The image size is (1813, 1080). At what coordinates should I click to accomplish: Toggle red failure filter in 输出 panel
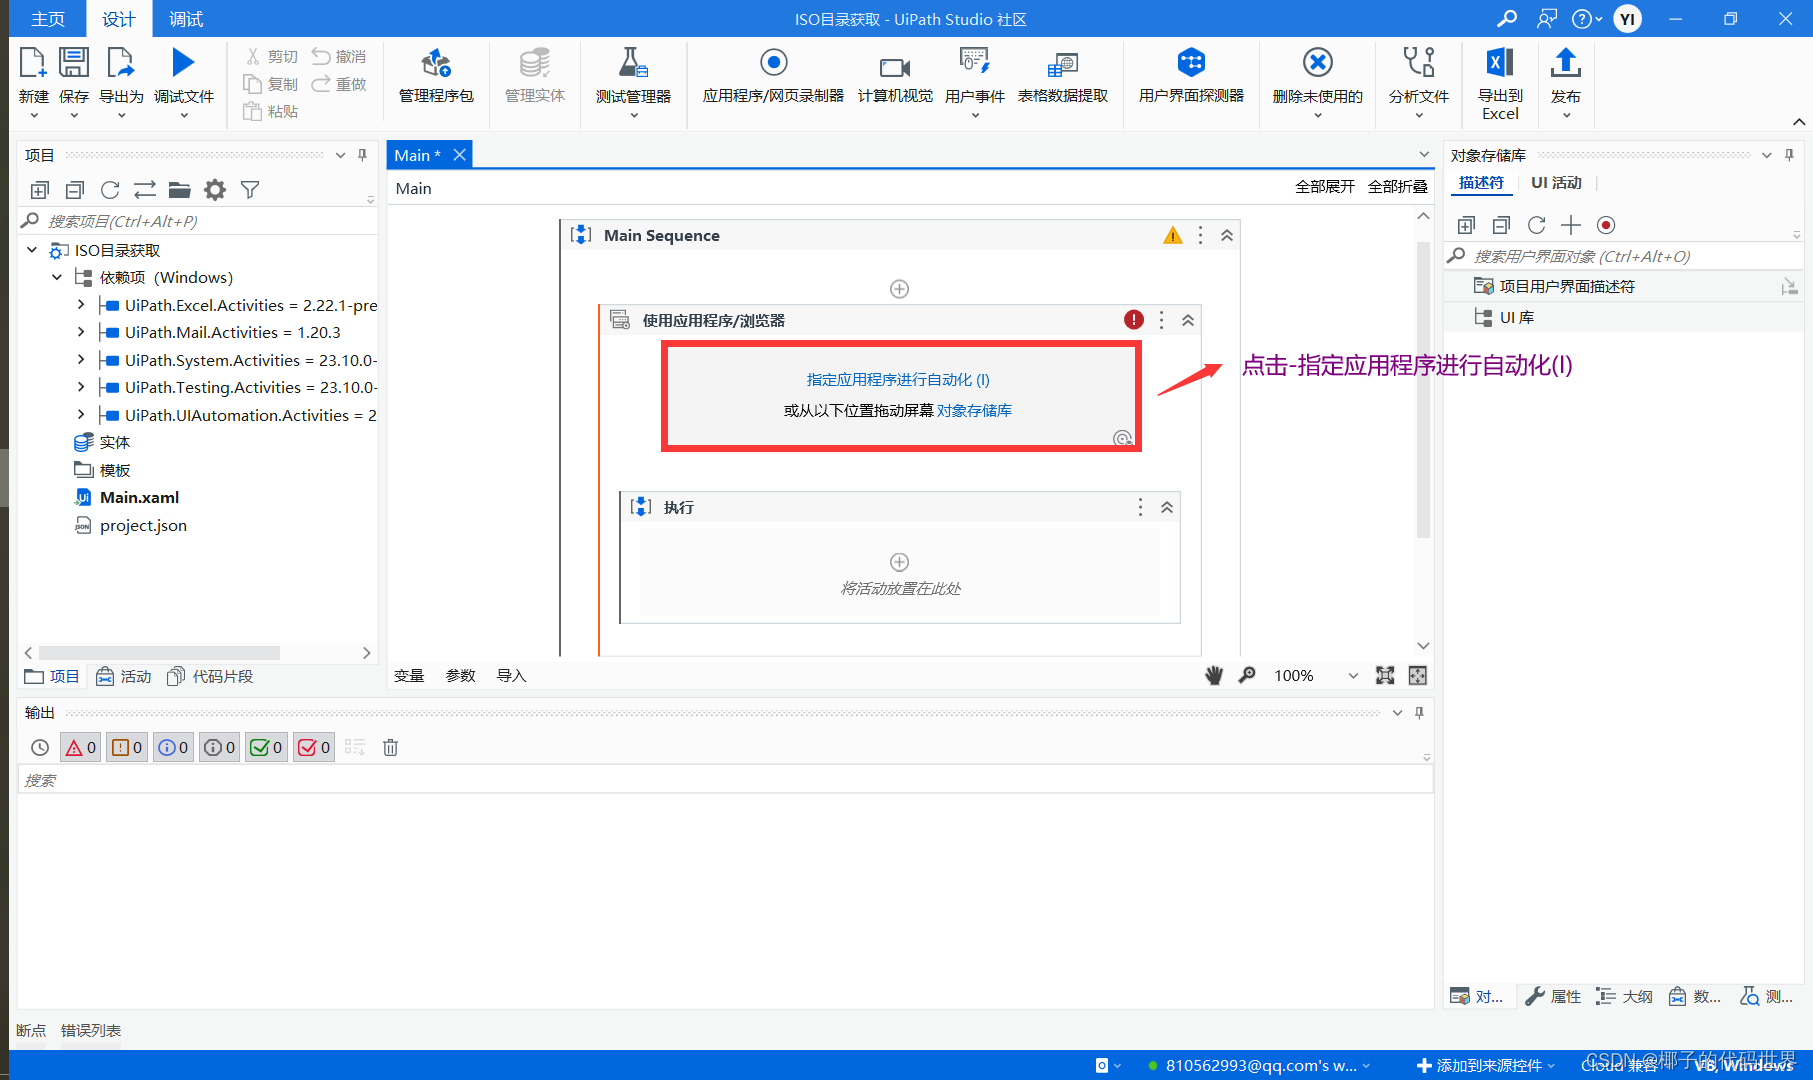(314, 747)
